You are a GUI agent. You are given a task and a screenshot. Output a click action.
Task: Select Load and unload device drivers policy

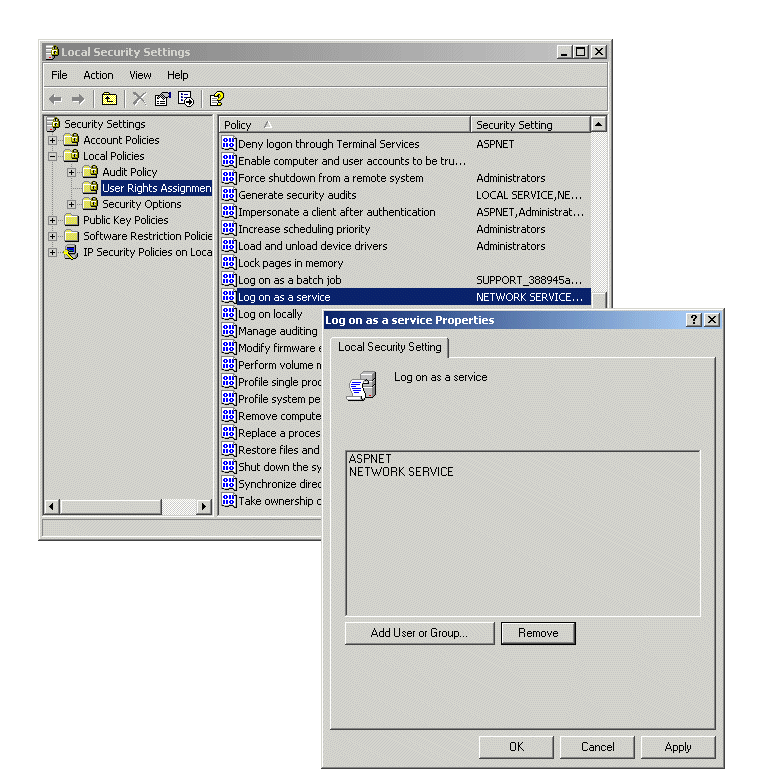click(312, 246)
